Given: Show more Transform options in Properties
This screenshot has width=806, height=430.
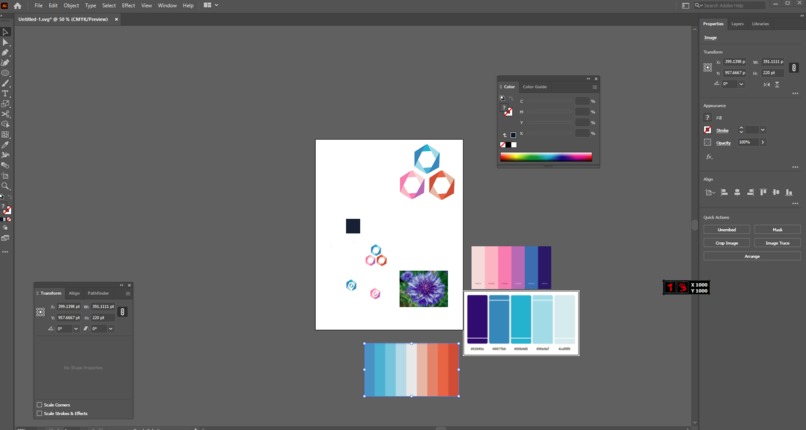Looking at the screenshot, I should (x=795, y=94).
